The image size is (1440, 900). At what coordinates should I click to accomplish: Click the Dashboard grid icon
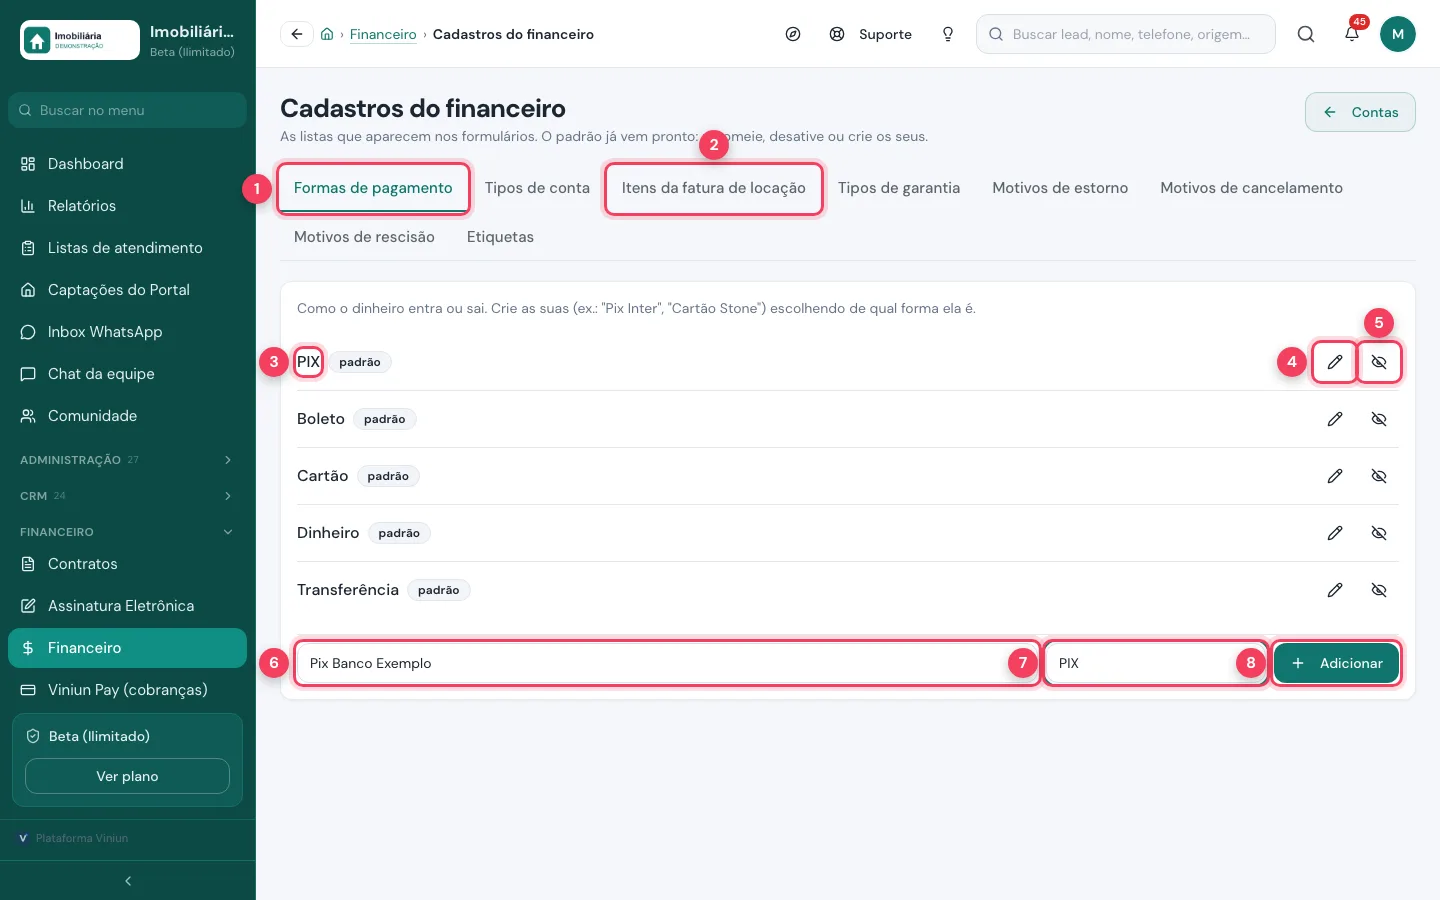point(28,164)
